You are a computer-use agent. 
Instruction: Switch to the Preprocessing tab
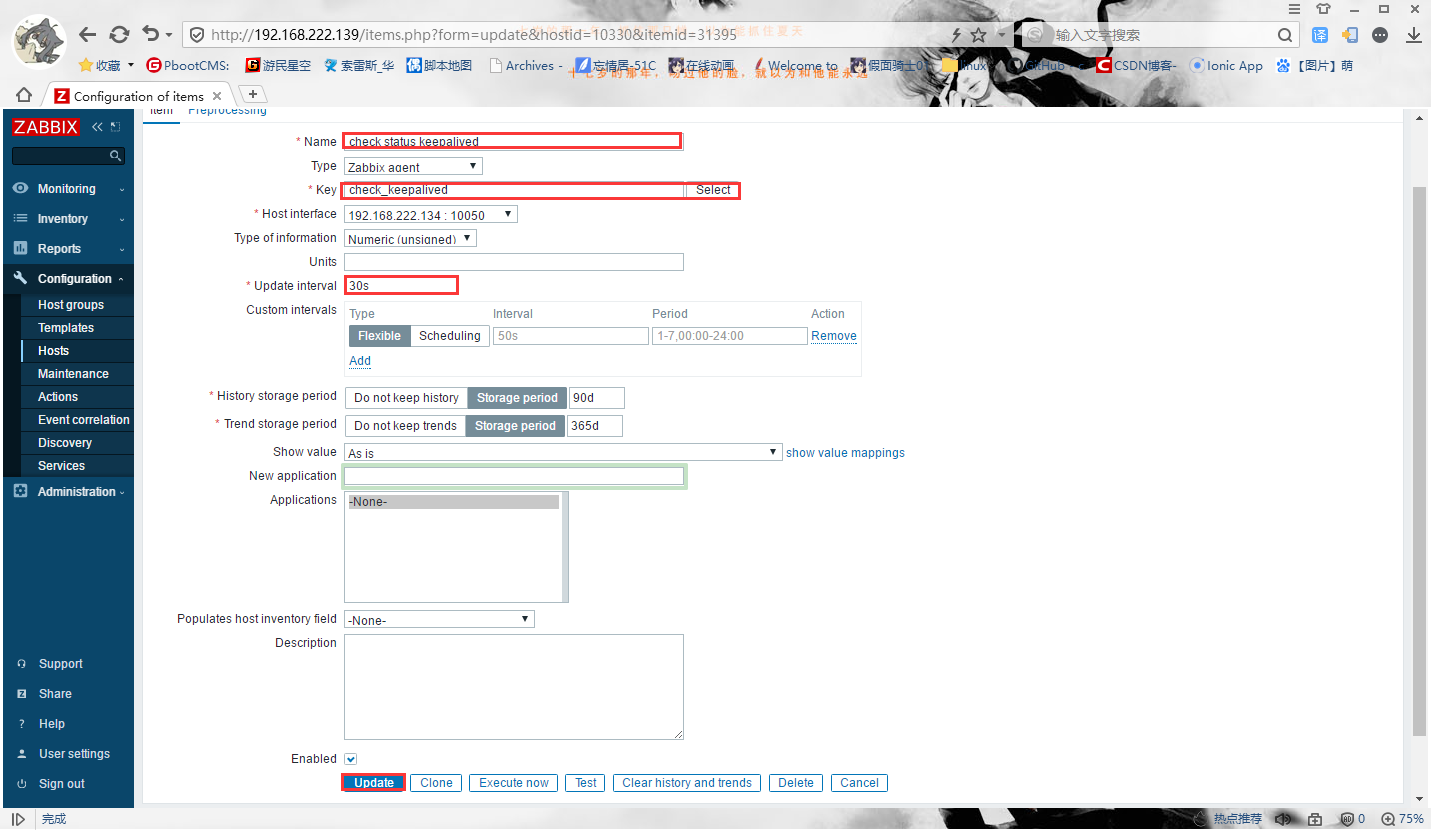click(x=227, y=111)
